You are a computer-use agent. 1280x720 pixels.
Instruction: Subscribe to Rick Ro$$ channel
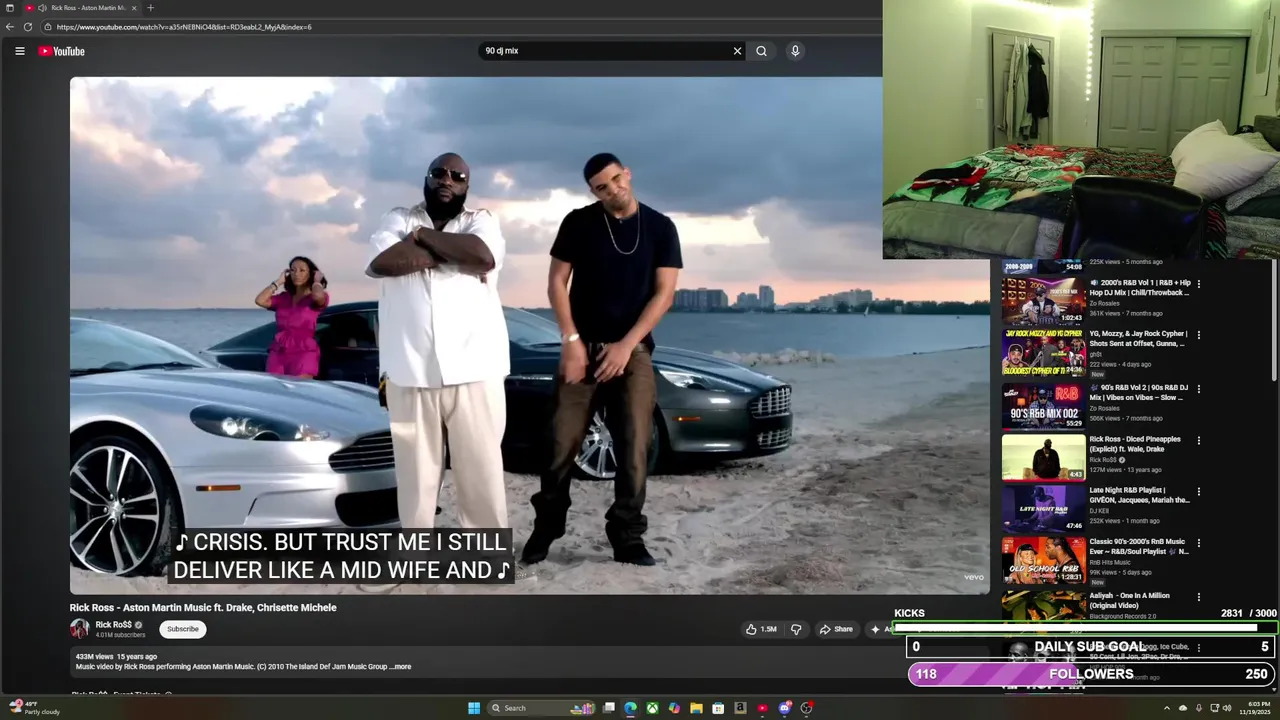click(x=183, y=629)
